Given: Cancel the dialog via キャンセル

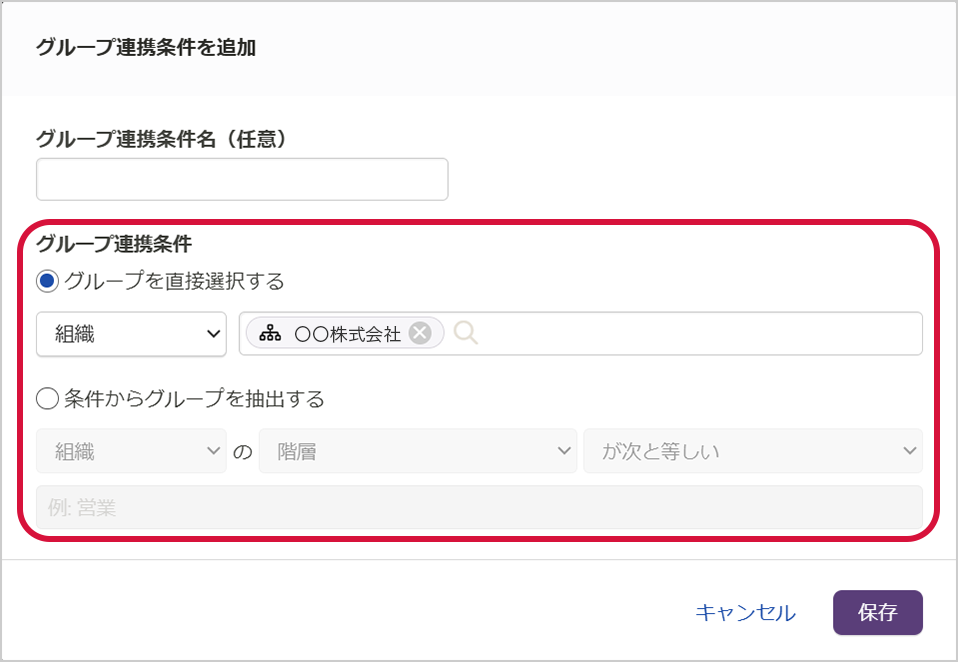Looking at the screenshot, I should [x=745, y=613].
